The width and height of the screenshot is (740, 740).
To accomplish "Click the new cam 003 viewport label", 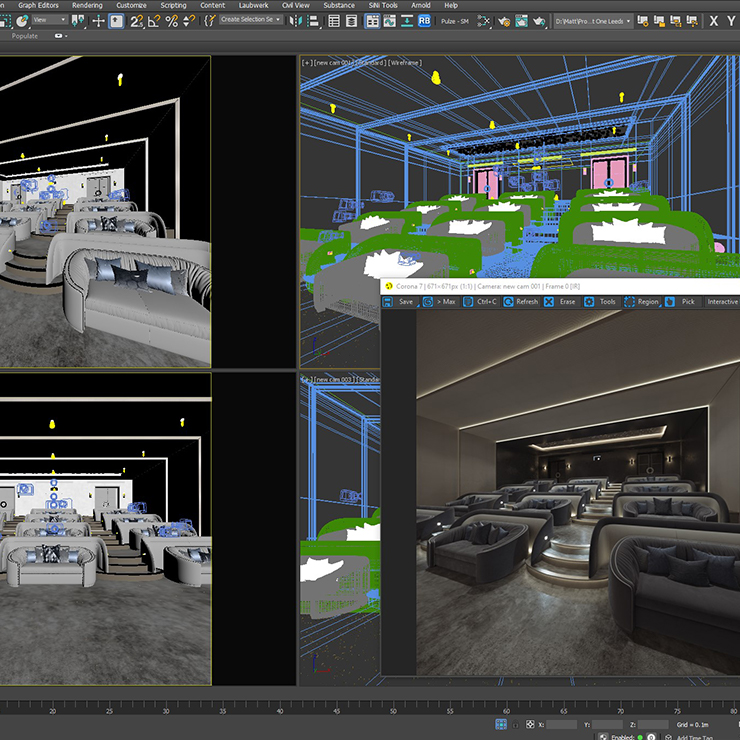I will click(x=334, y=379).
